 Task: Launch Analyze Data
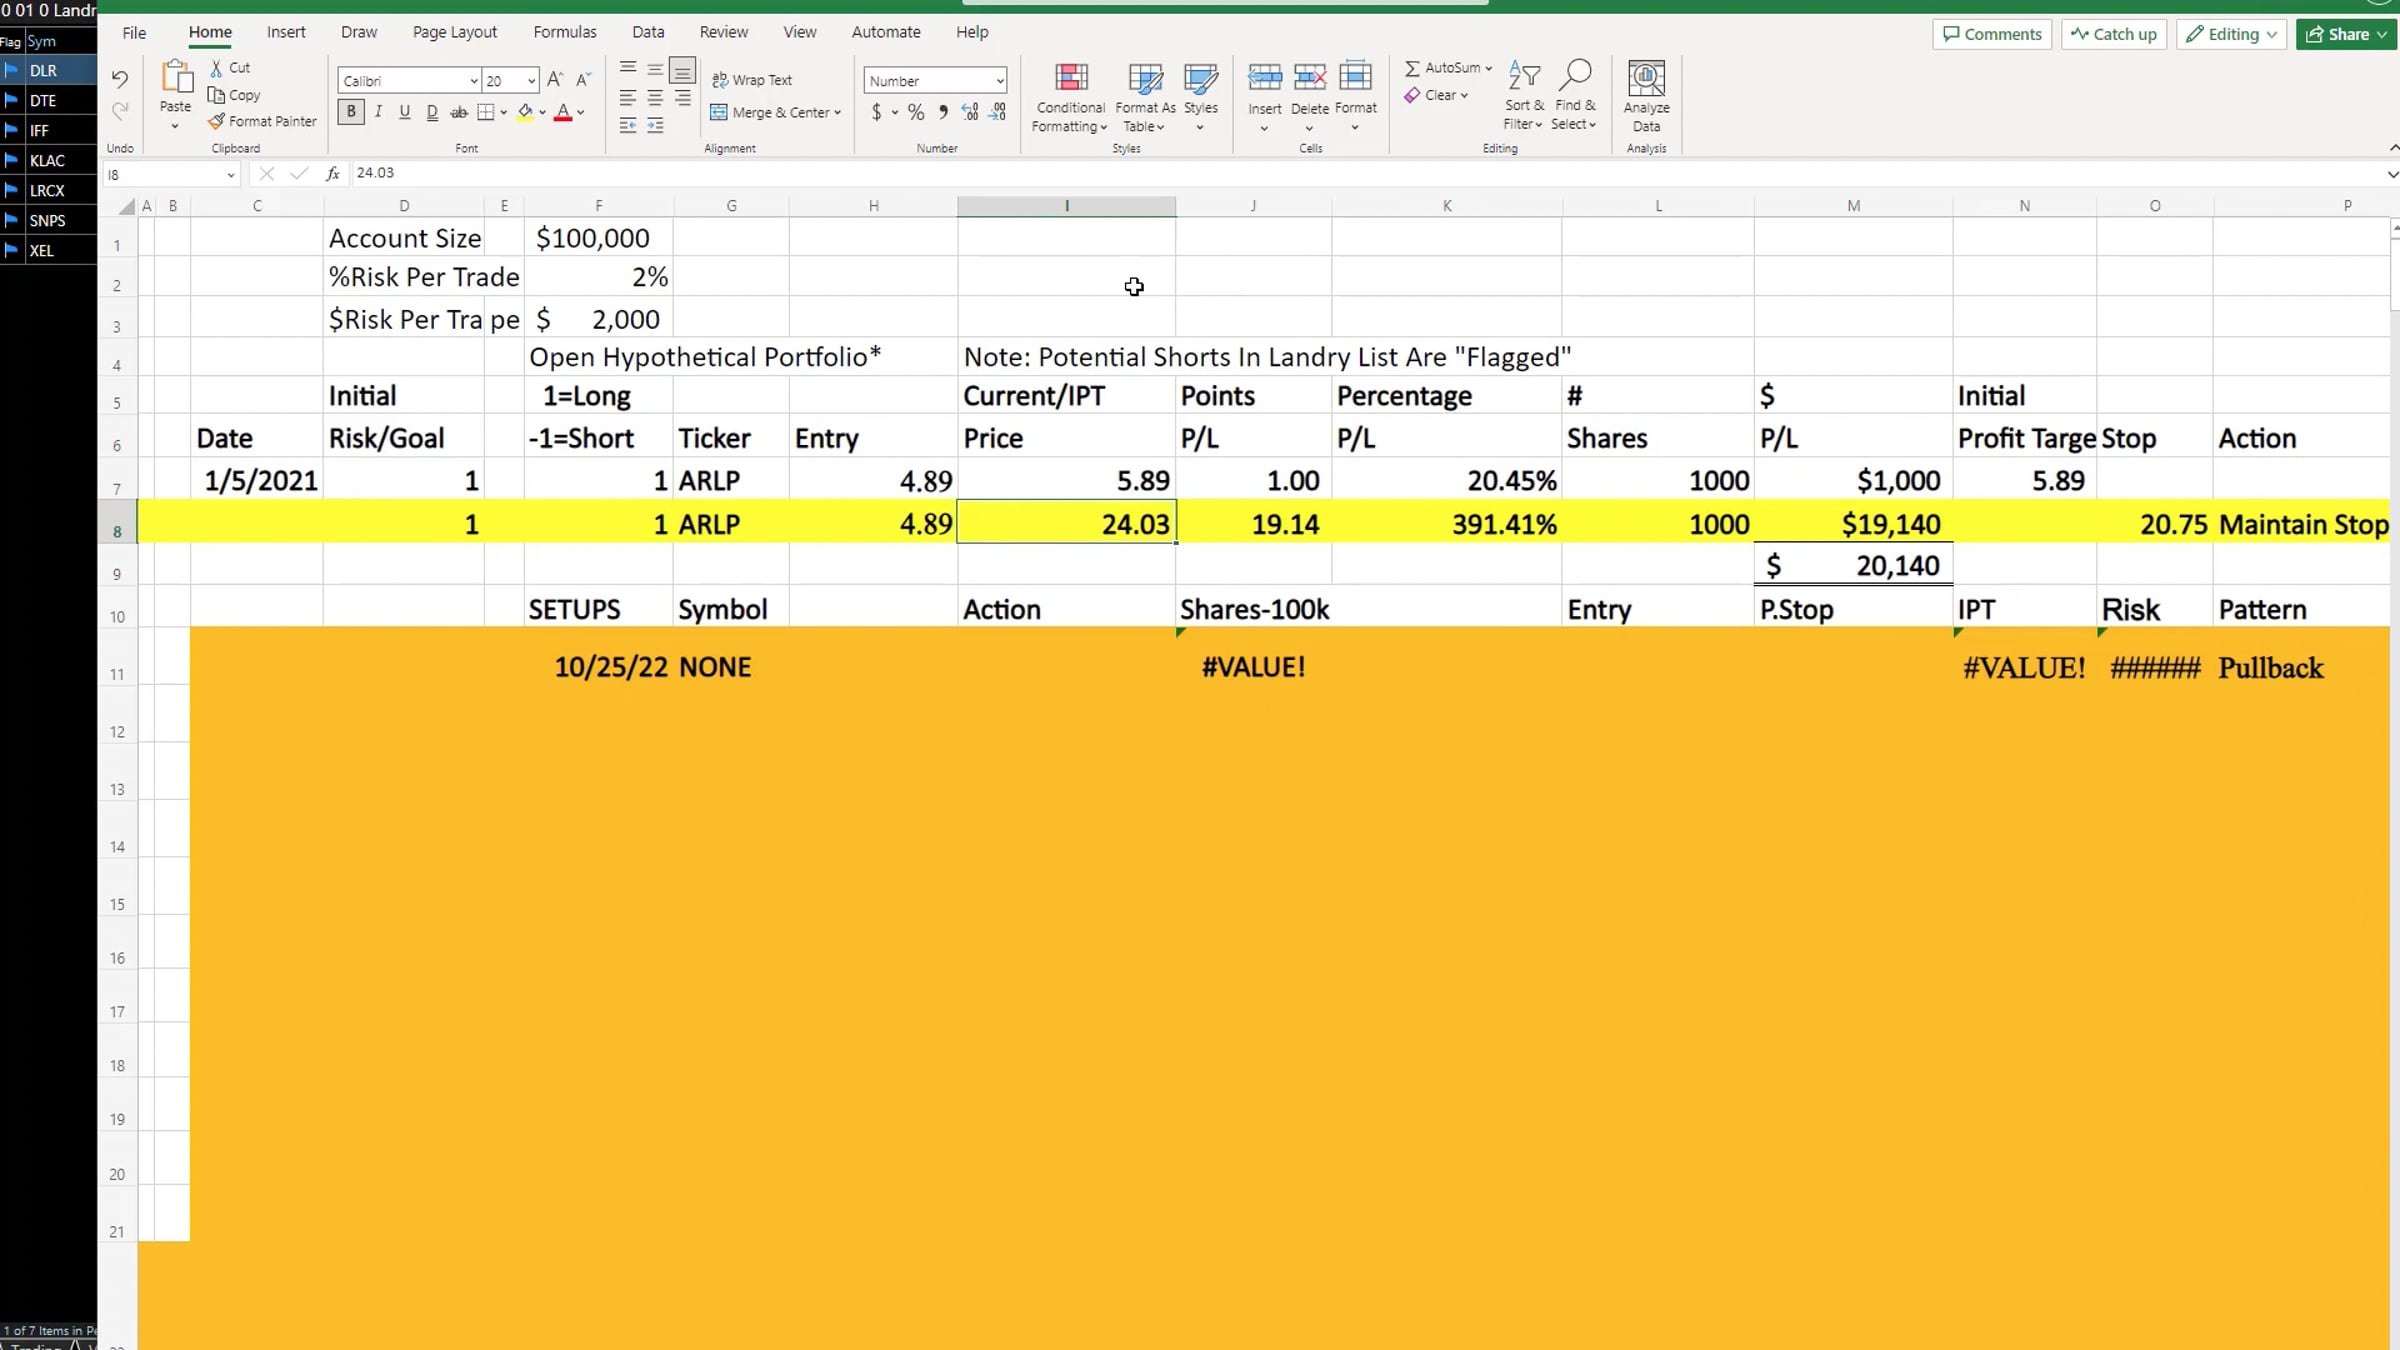pos(1646,96)
